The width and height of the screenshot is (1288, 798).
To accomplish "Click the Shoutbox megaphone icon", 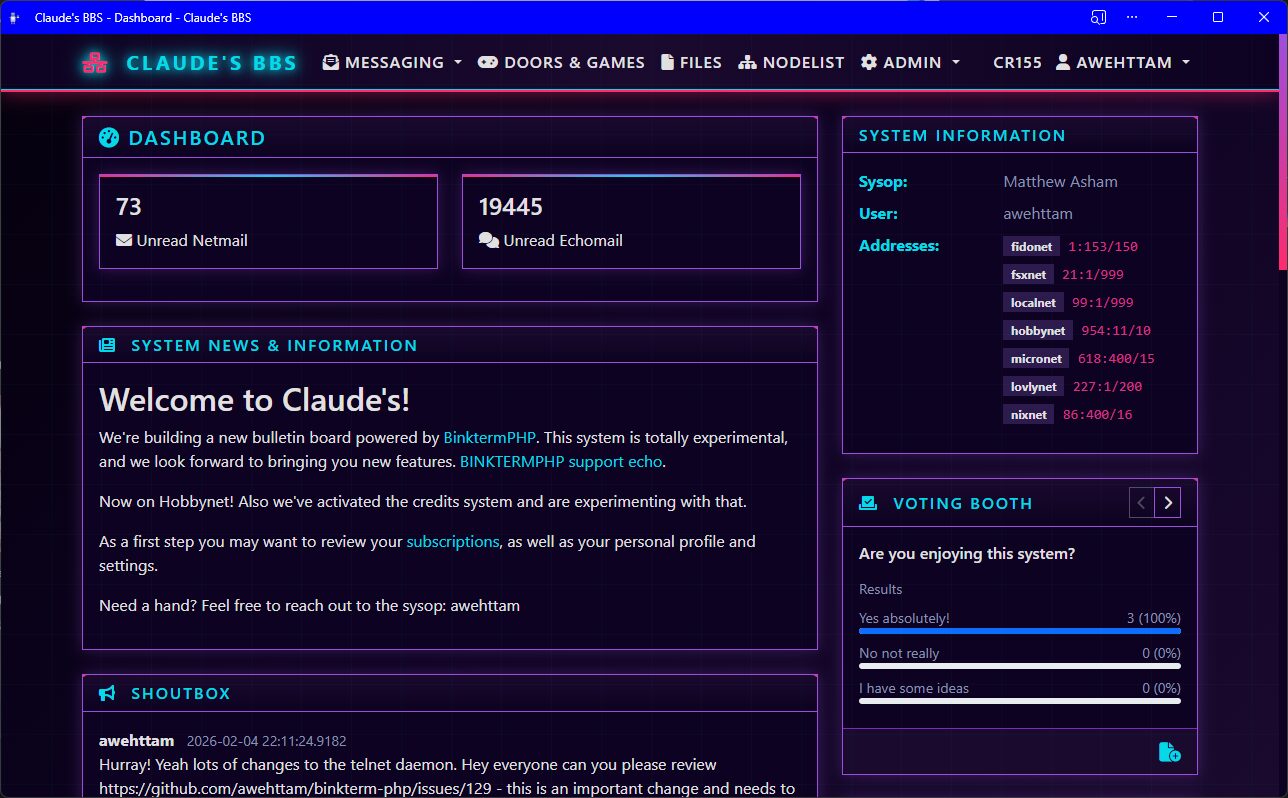I will click(107, 693).
